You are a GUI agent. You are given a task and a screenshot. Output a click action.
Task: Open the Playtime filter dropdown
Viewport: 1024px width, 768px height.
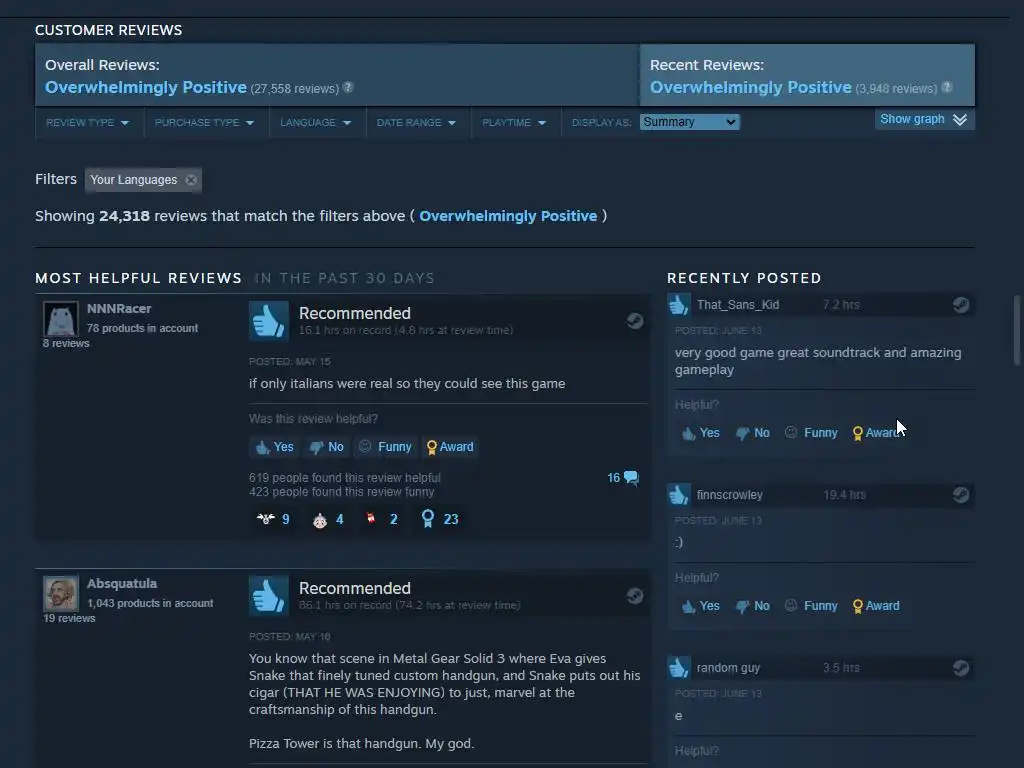point(514,123)
